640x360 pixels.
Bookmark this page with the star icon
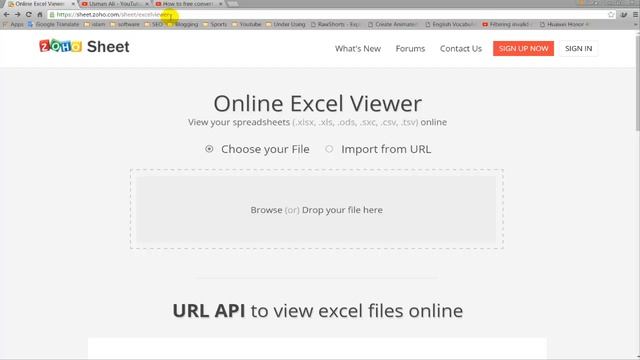pyautogui.click(x=611, y=14)
